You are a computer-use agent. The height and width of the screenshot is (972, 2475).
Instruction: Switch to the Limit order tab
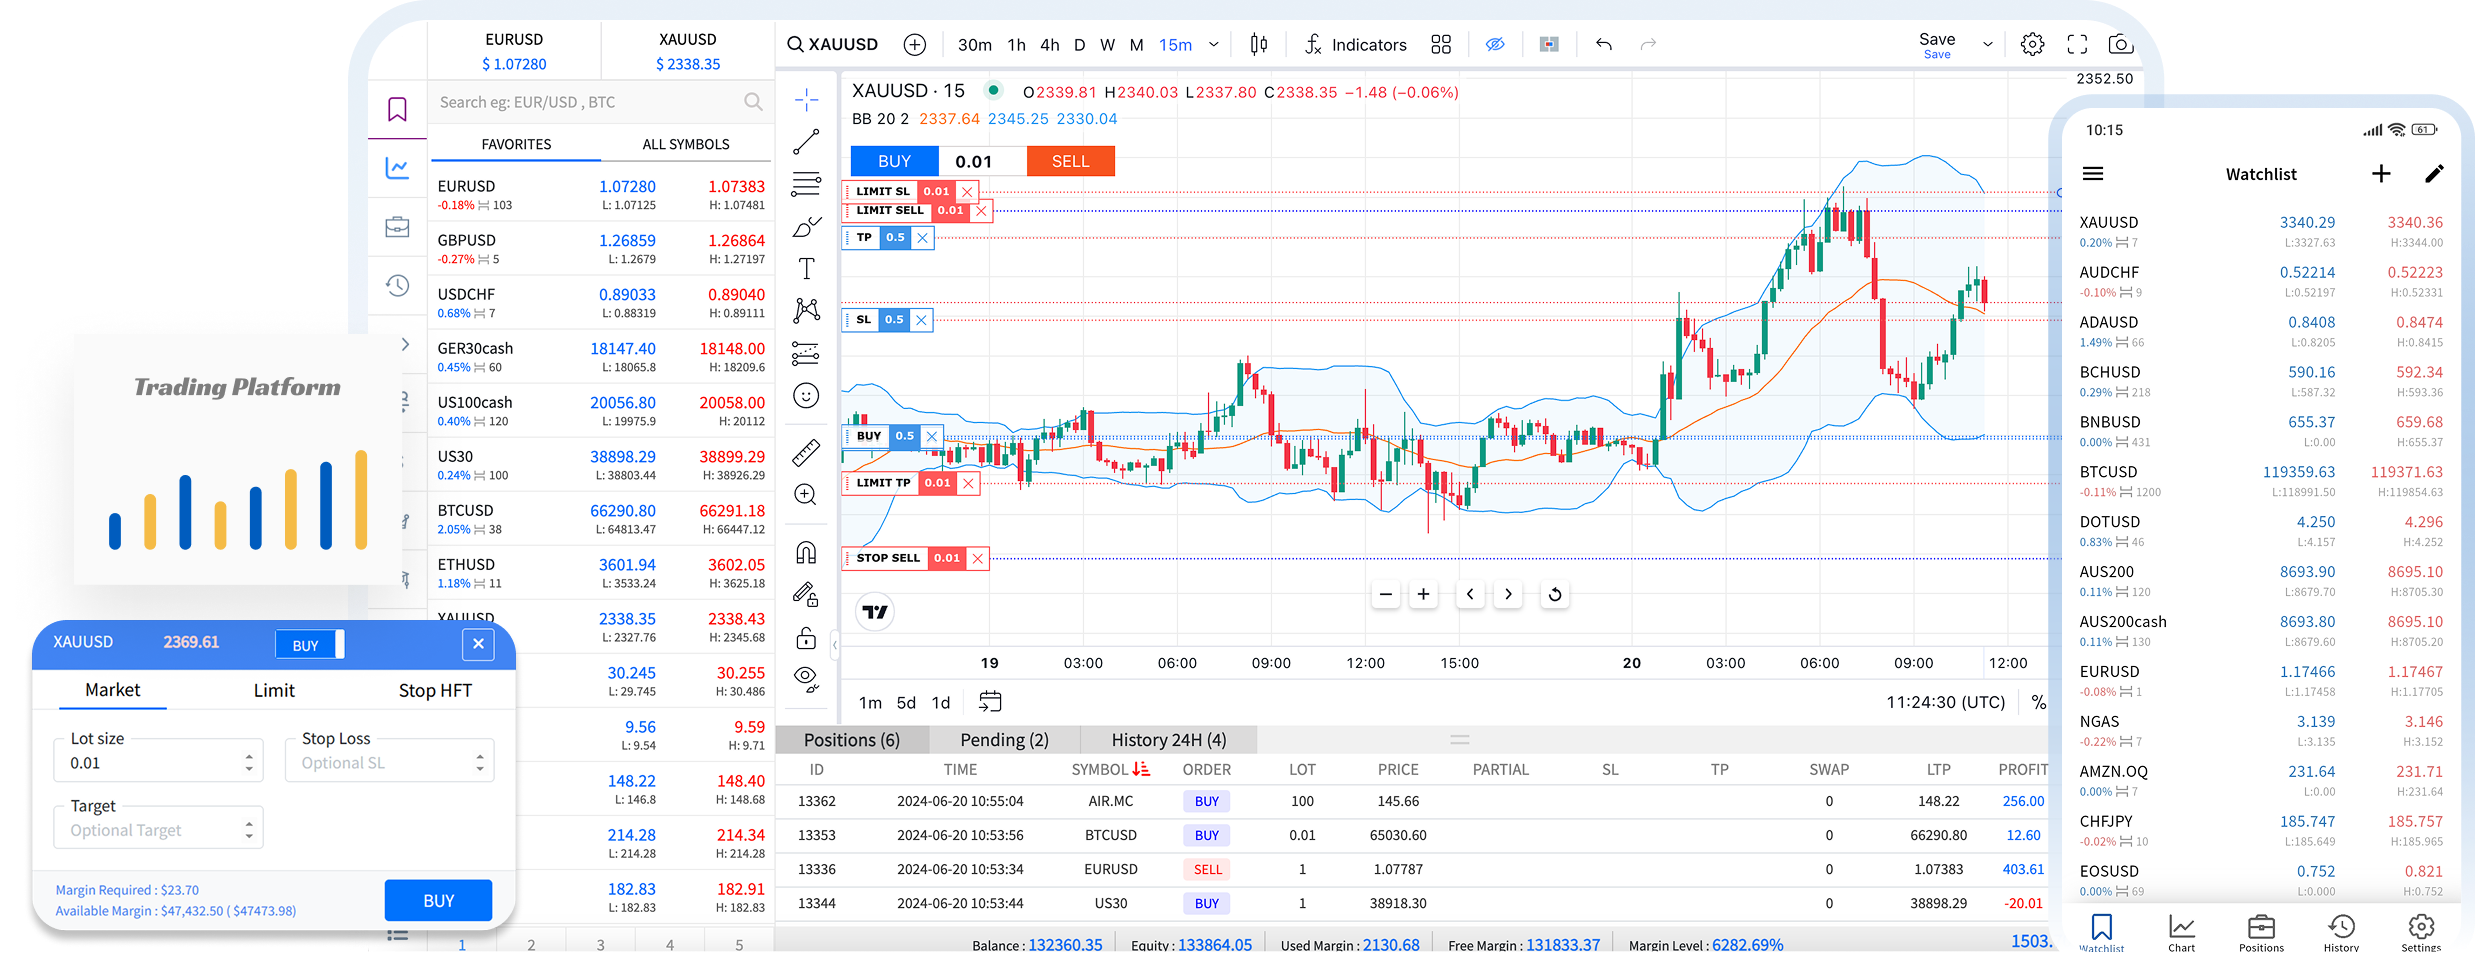274,690
